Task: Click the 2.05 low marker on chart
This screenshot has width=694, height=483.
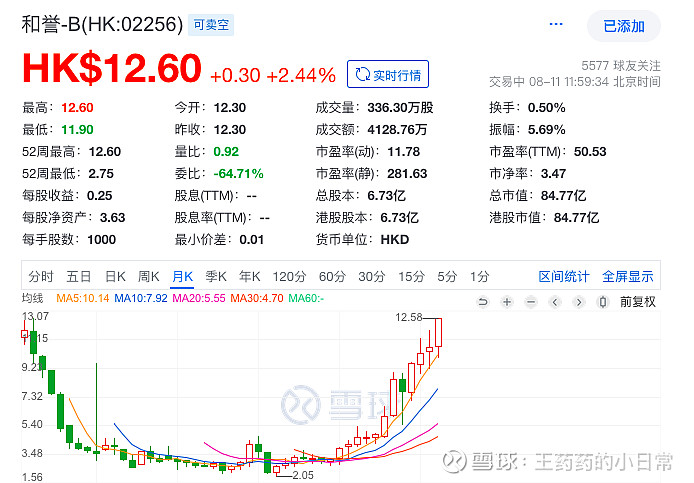Action: pyautogui.click(x=303, y=475)
